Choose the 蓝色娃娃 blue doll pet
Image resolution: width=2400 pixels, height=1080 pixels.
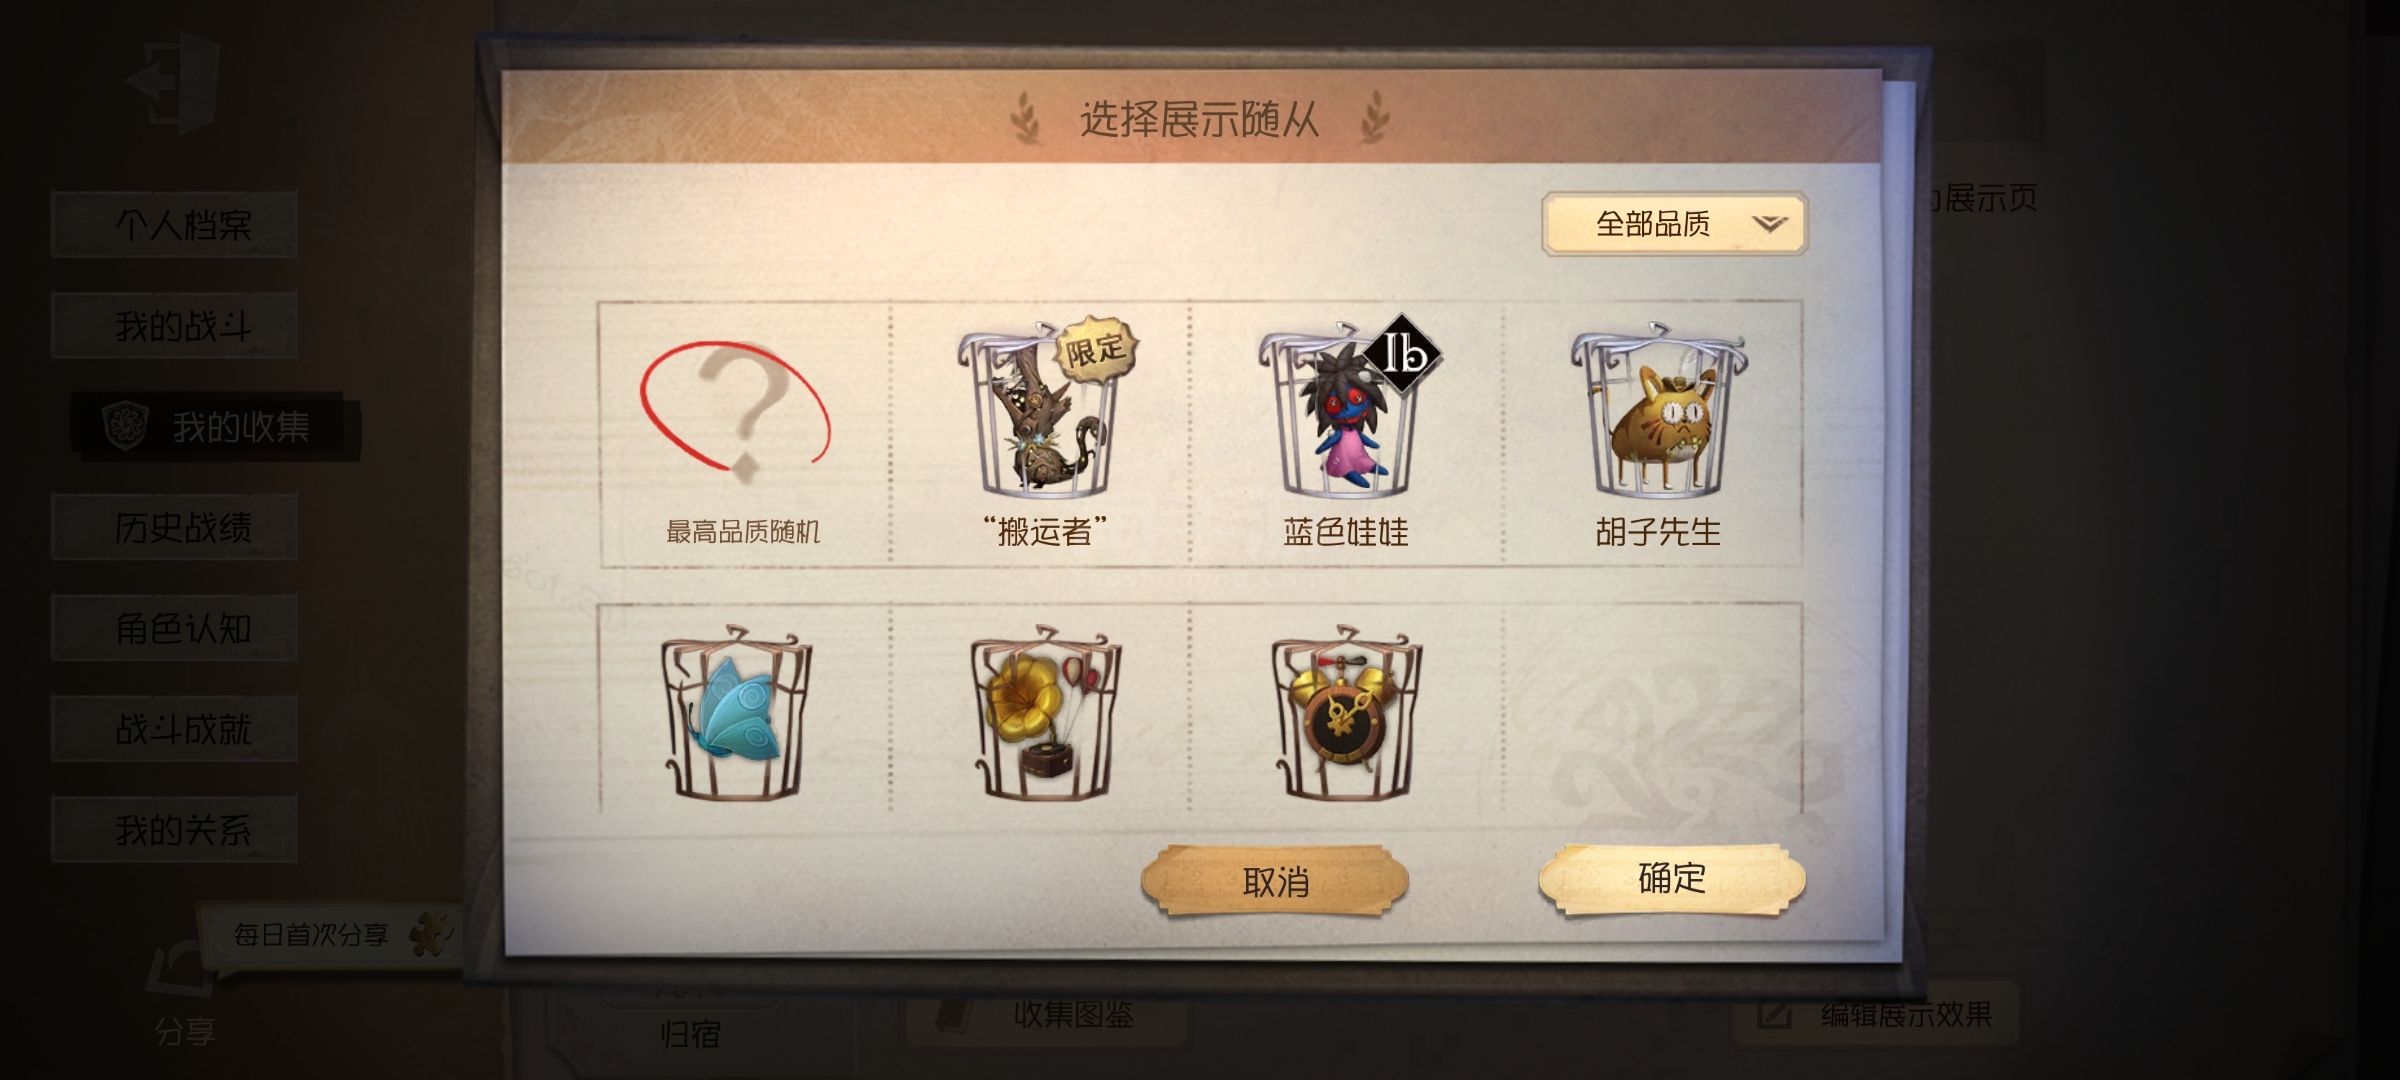pyautogui.click(x=1345, y=410)
